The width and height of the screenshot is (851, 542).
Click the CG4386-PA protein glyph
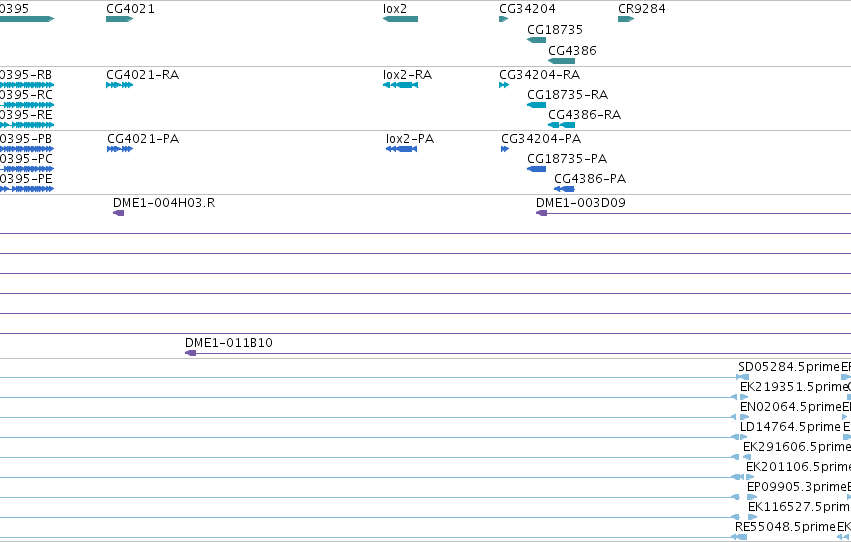click(x=564, y=189)
